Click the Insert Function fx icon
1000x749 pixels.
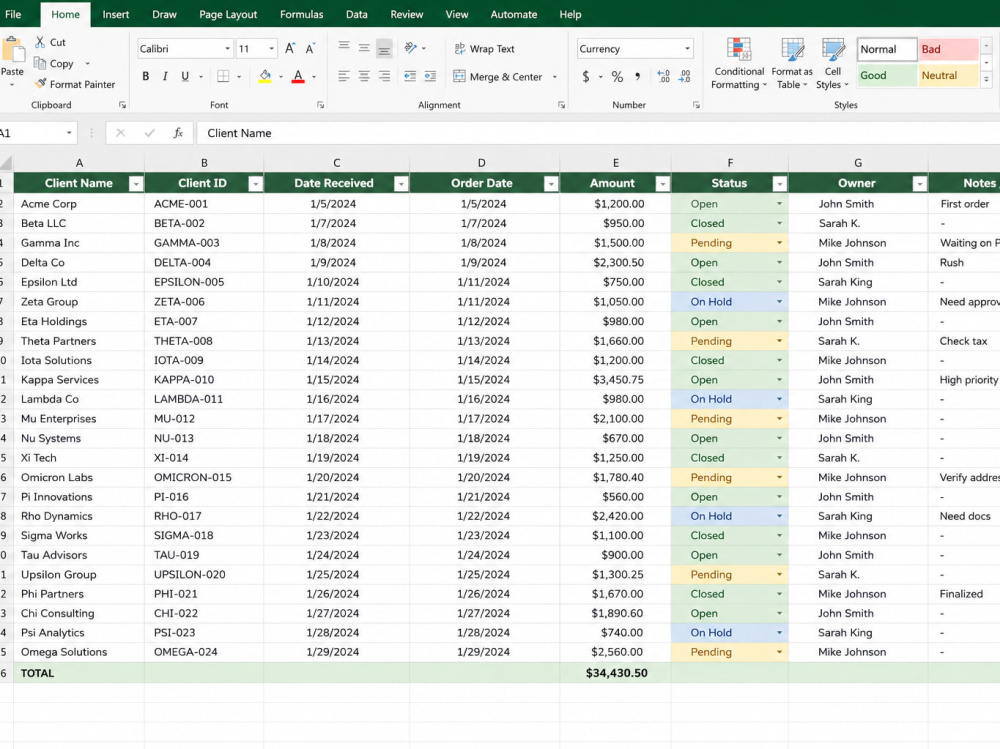(178, 133)
